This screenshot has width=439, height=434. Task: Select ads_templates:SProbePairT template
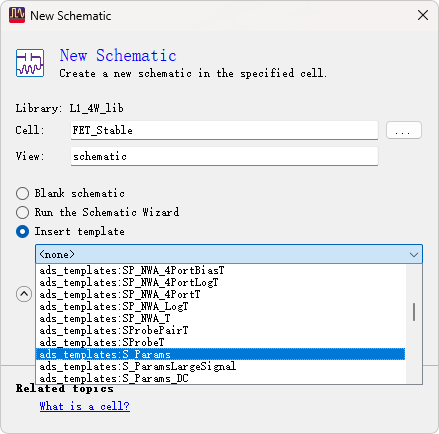pyautogui.click(x=220, y=330)
